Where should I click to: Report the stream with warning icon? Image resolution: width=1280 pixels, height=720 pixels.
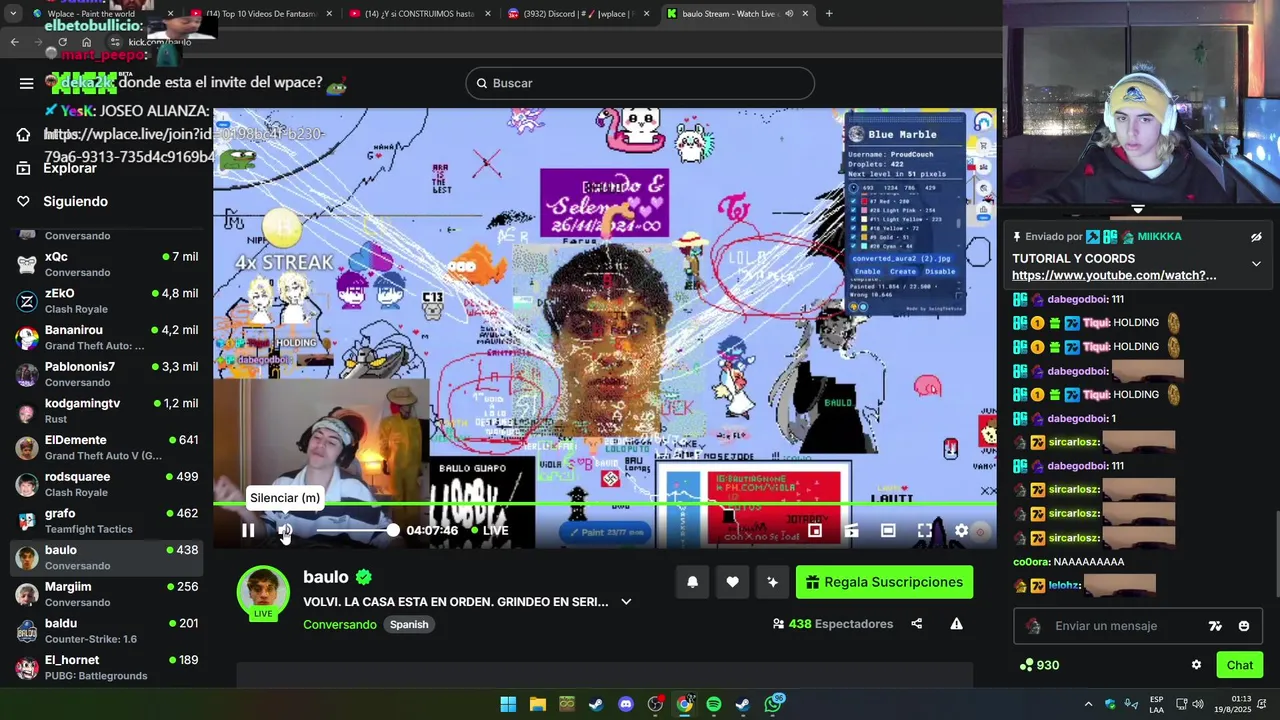point(956,624)
